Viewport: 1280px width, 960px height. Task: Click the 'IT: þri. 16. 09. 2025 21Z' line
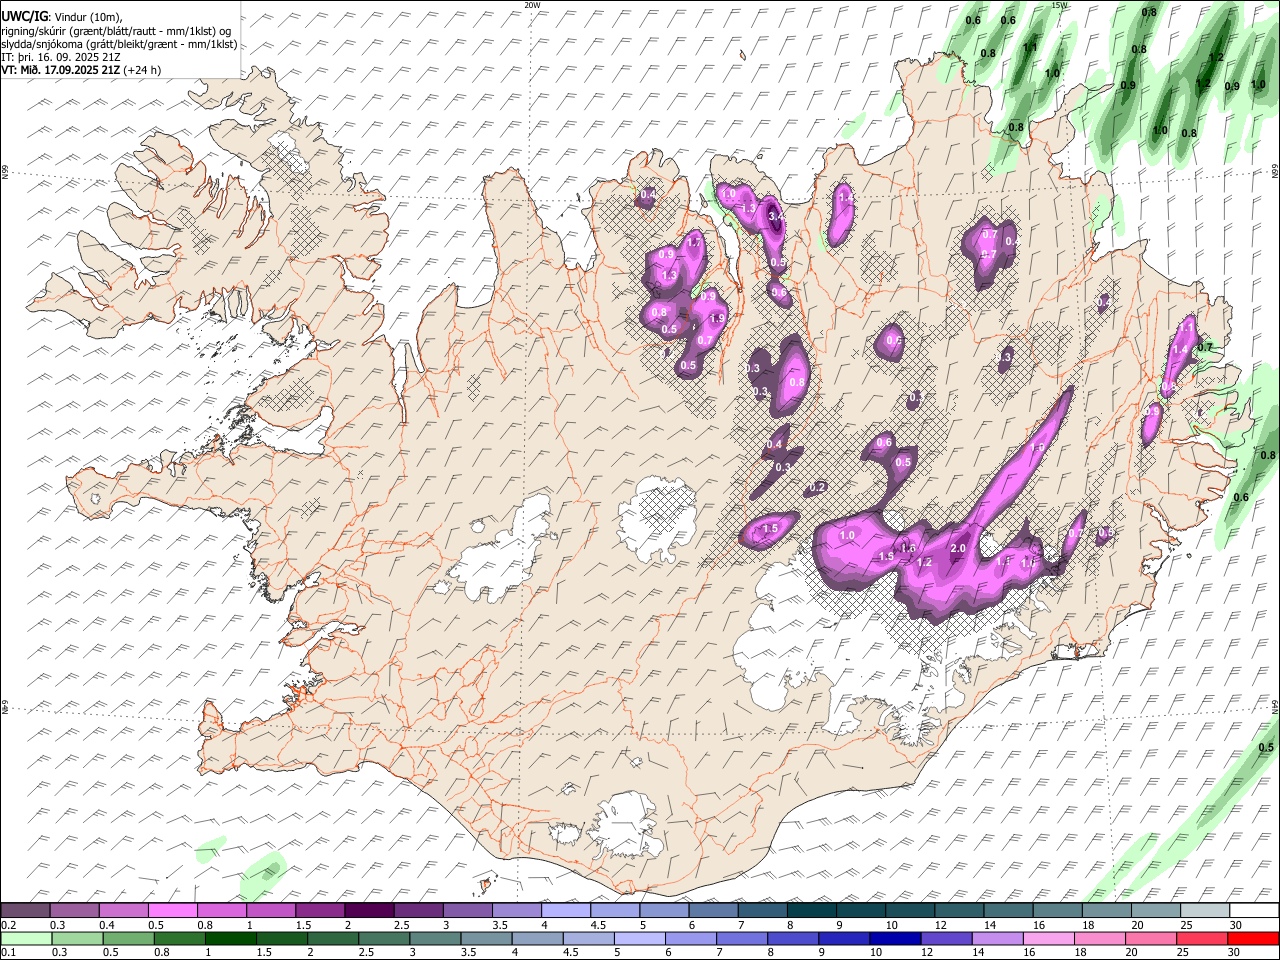coord(61,57)
